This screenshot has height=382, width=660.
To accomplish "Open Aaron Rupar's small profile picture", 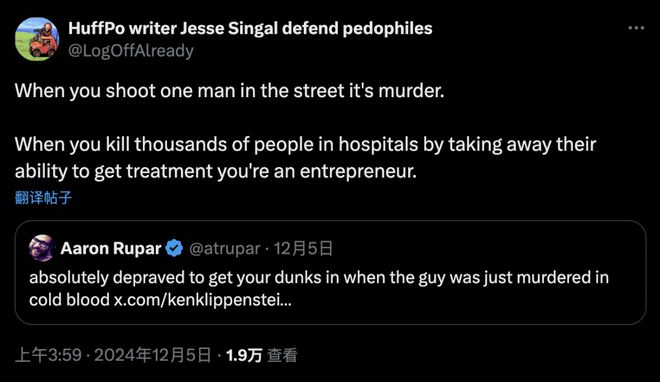I will tap(41, 248).
